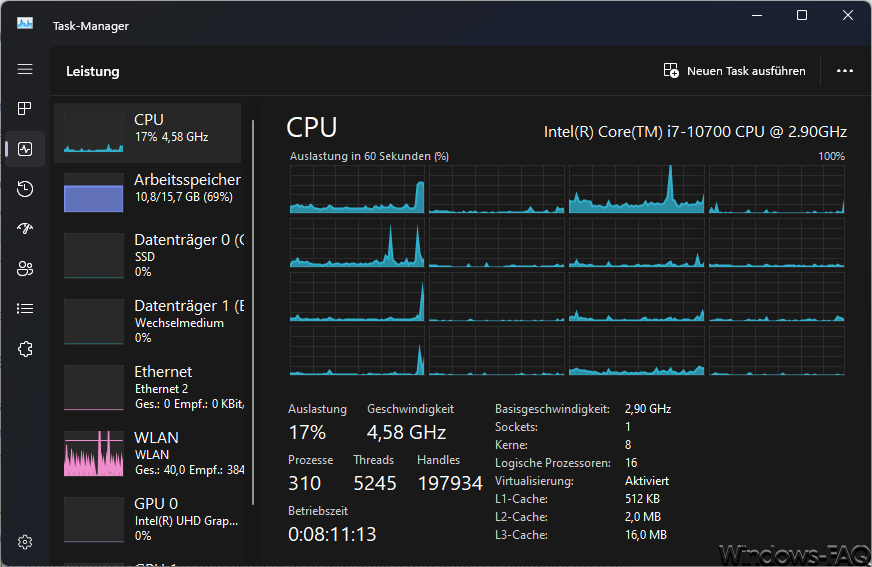872x567 pixels.
Task: Click the Threads count 5245
Action: (375, 483)
